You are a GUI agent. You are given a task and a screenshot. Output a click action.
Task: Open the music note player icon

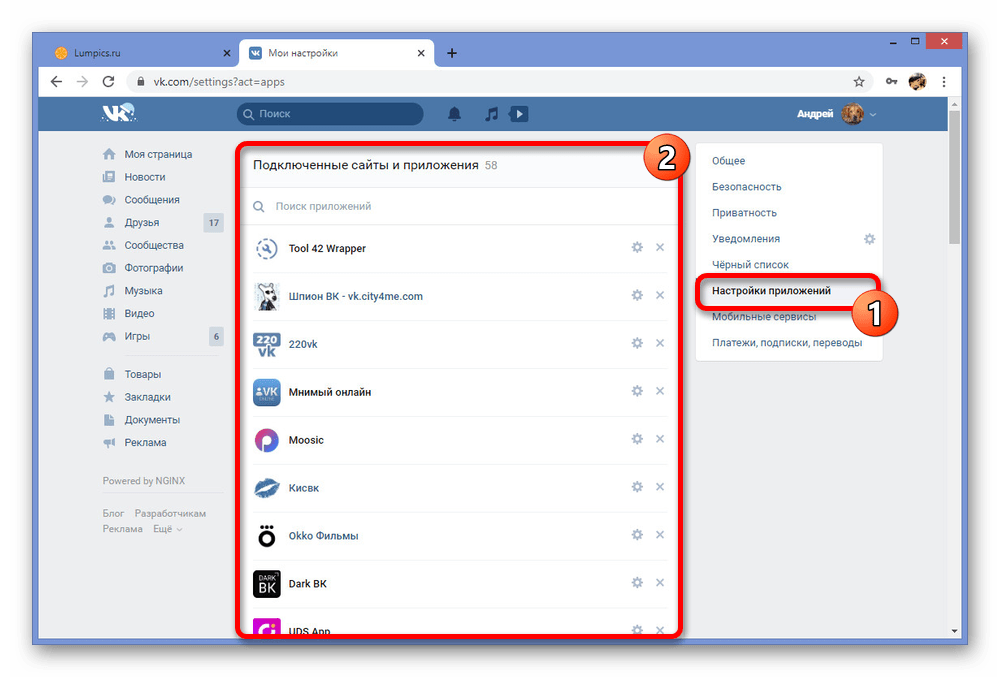pyautogui.click(x=491, y=114)
